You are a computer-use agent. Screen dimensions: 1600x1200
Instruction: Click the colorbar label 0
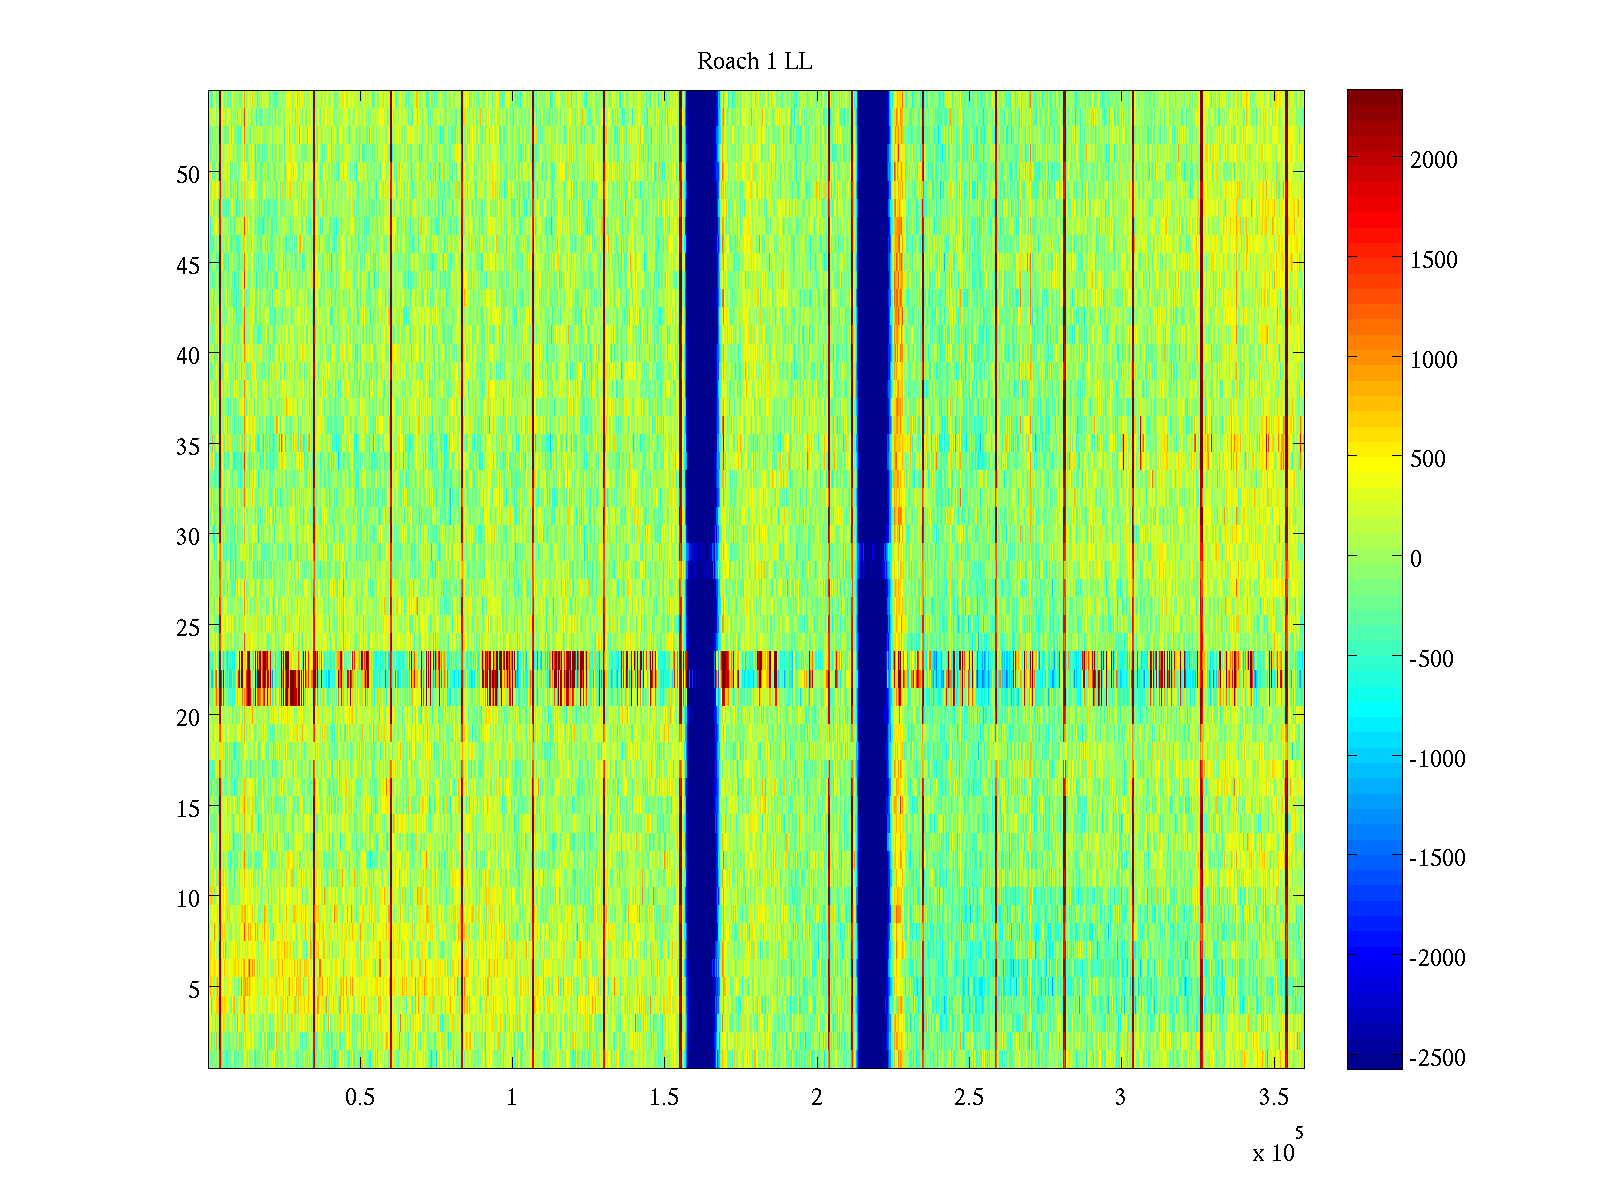[x=1415, y=559]
